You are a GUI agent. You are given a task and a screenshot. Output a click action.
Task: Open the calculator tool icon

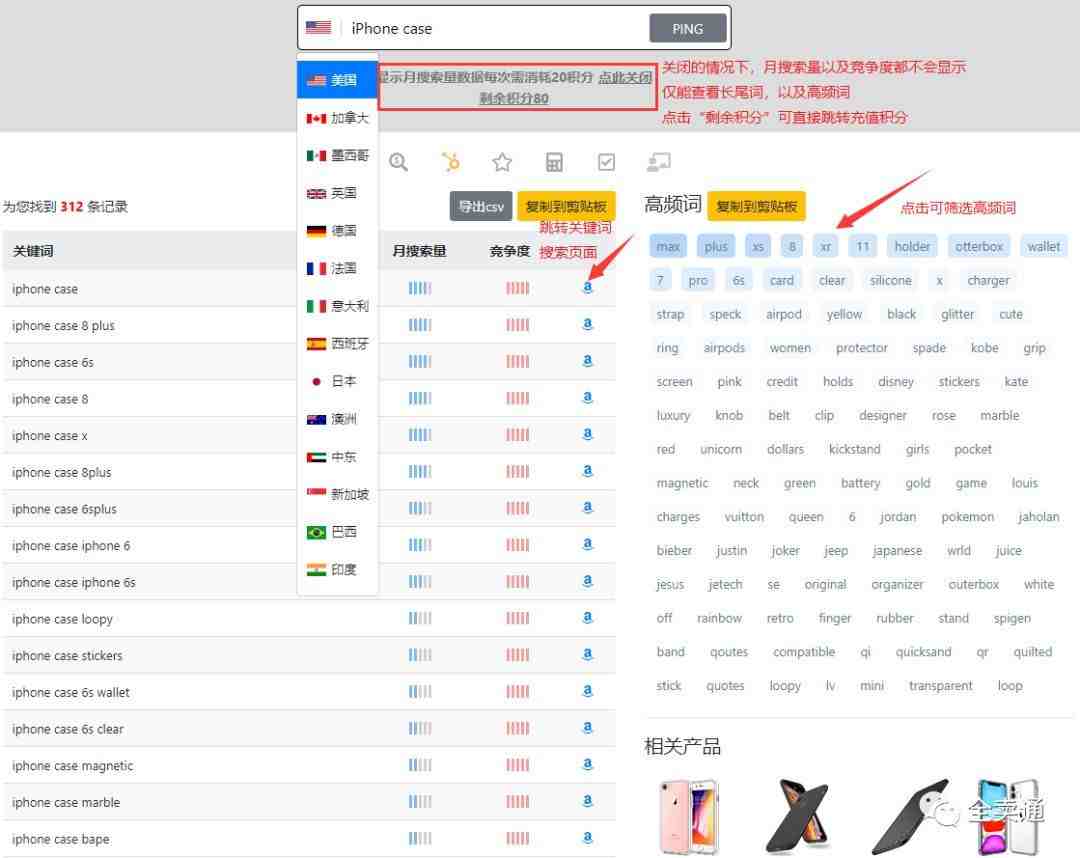point(554,163)
